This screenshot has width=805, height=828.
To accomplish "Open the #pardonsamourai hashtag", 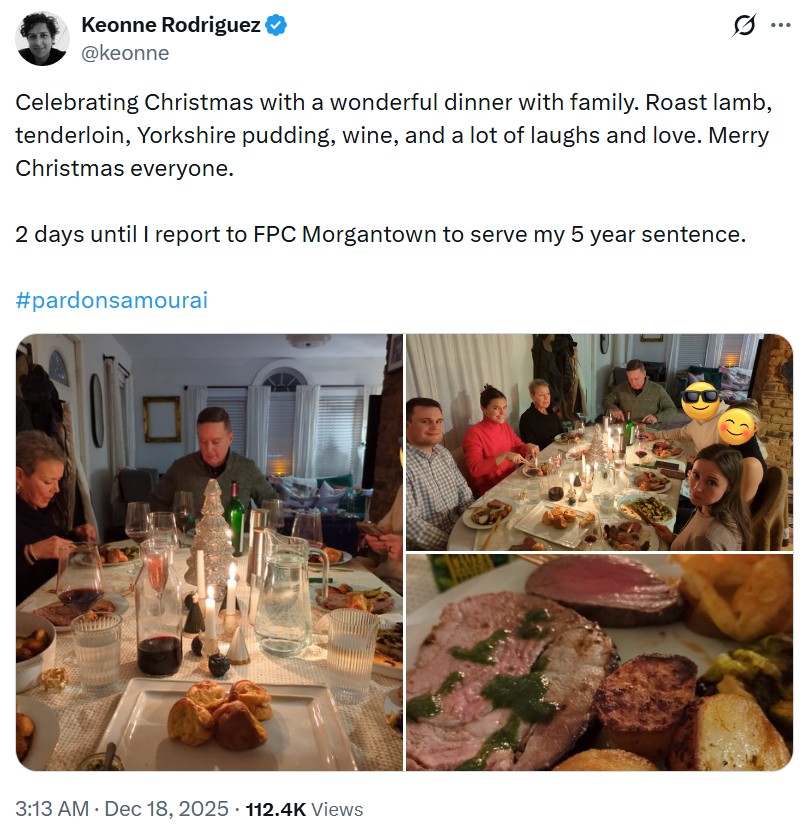I will click(112, 300).
